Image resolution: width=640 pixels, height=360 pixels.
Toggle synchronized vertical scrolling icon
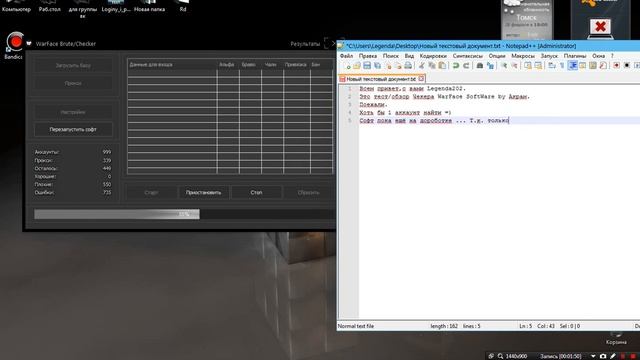(x=528, y=66)
